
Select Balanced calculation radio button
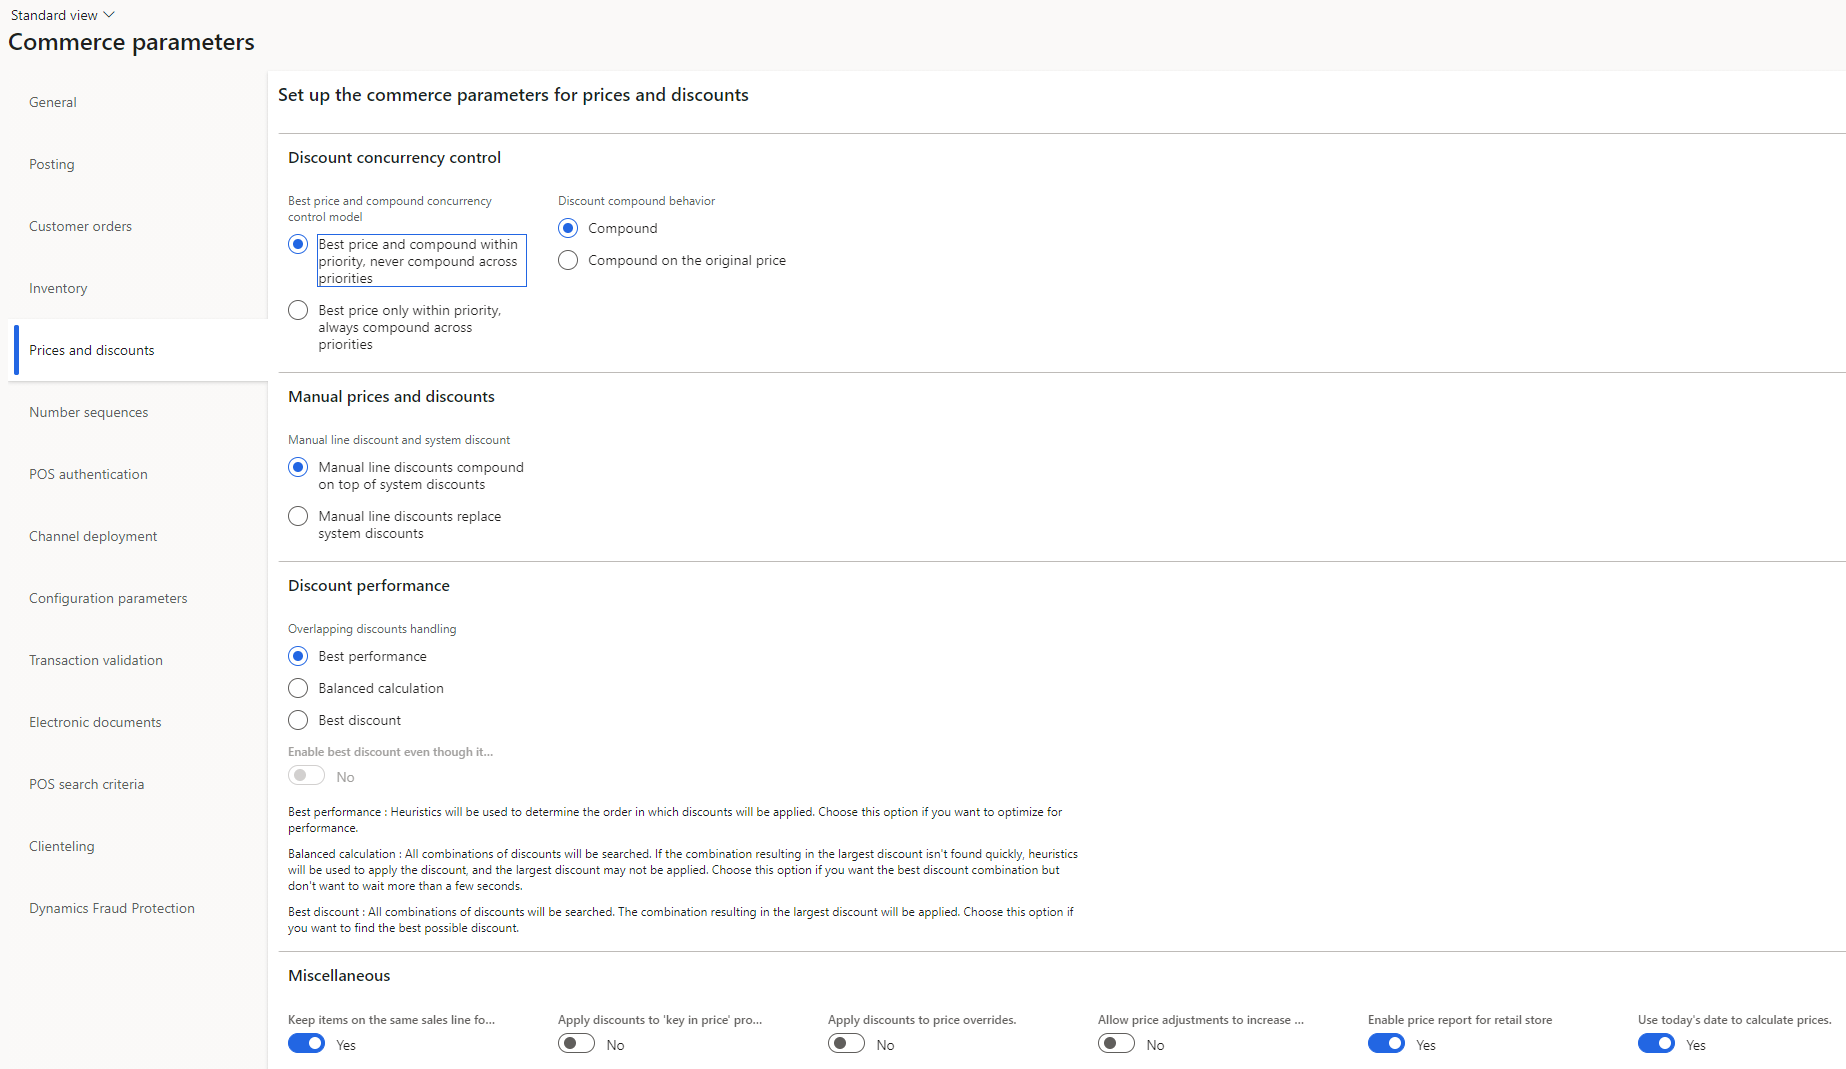[x=298, y=688]
